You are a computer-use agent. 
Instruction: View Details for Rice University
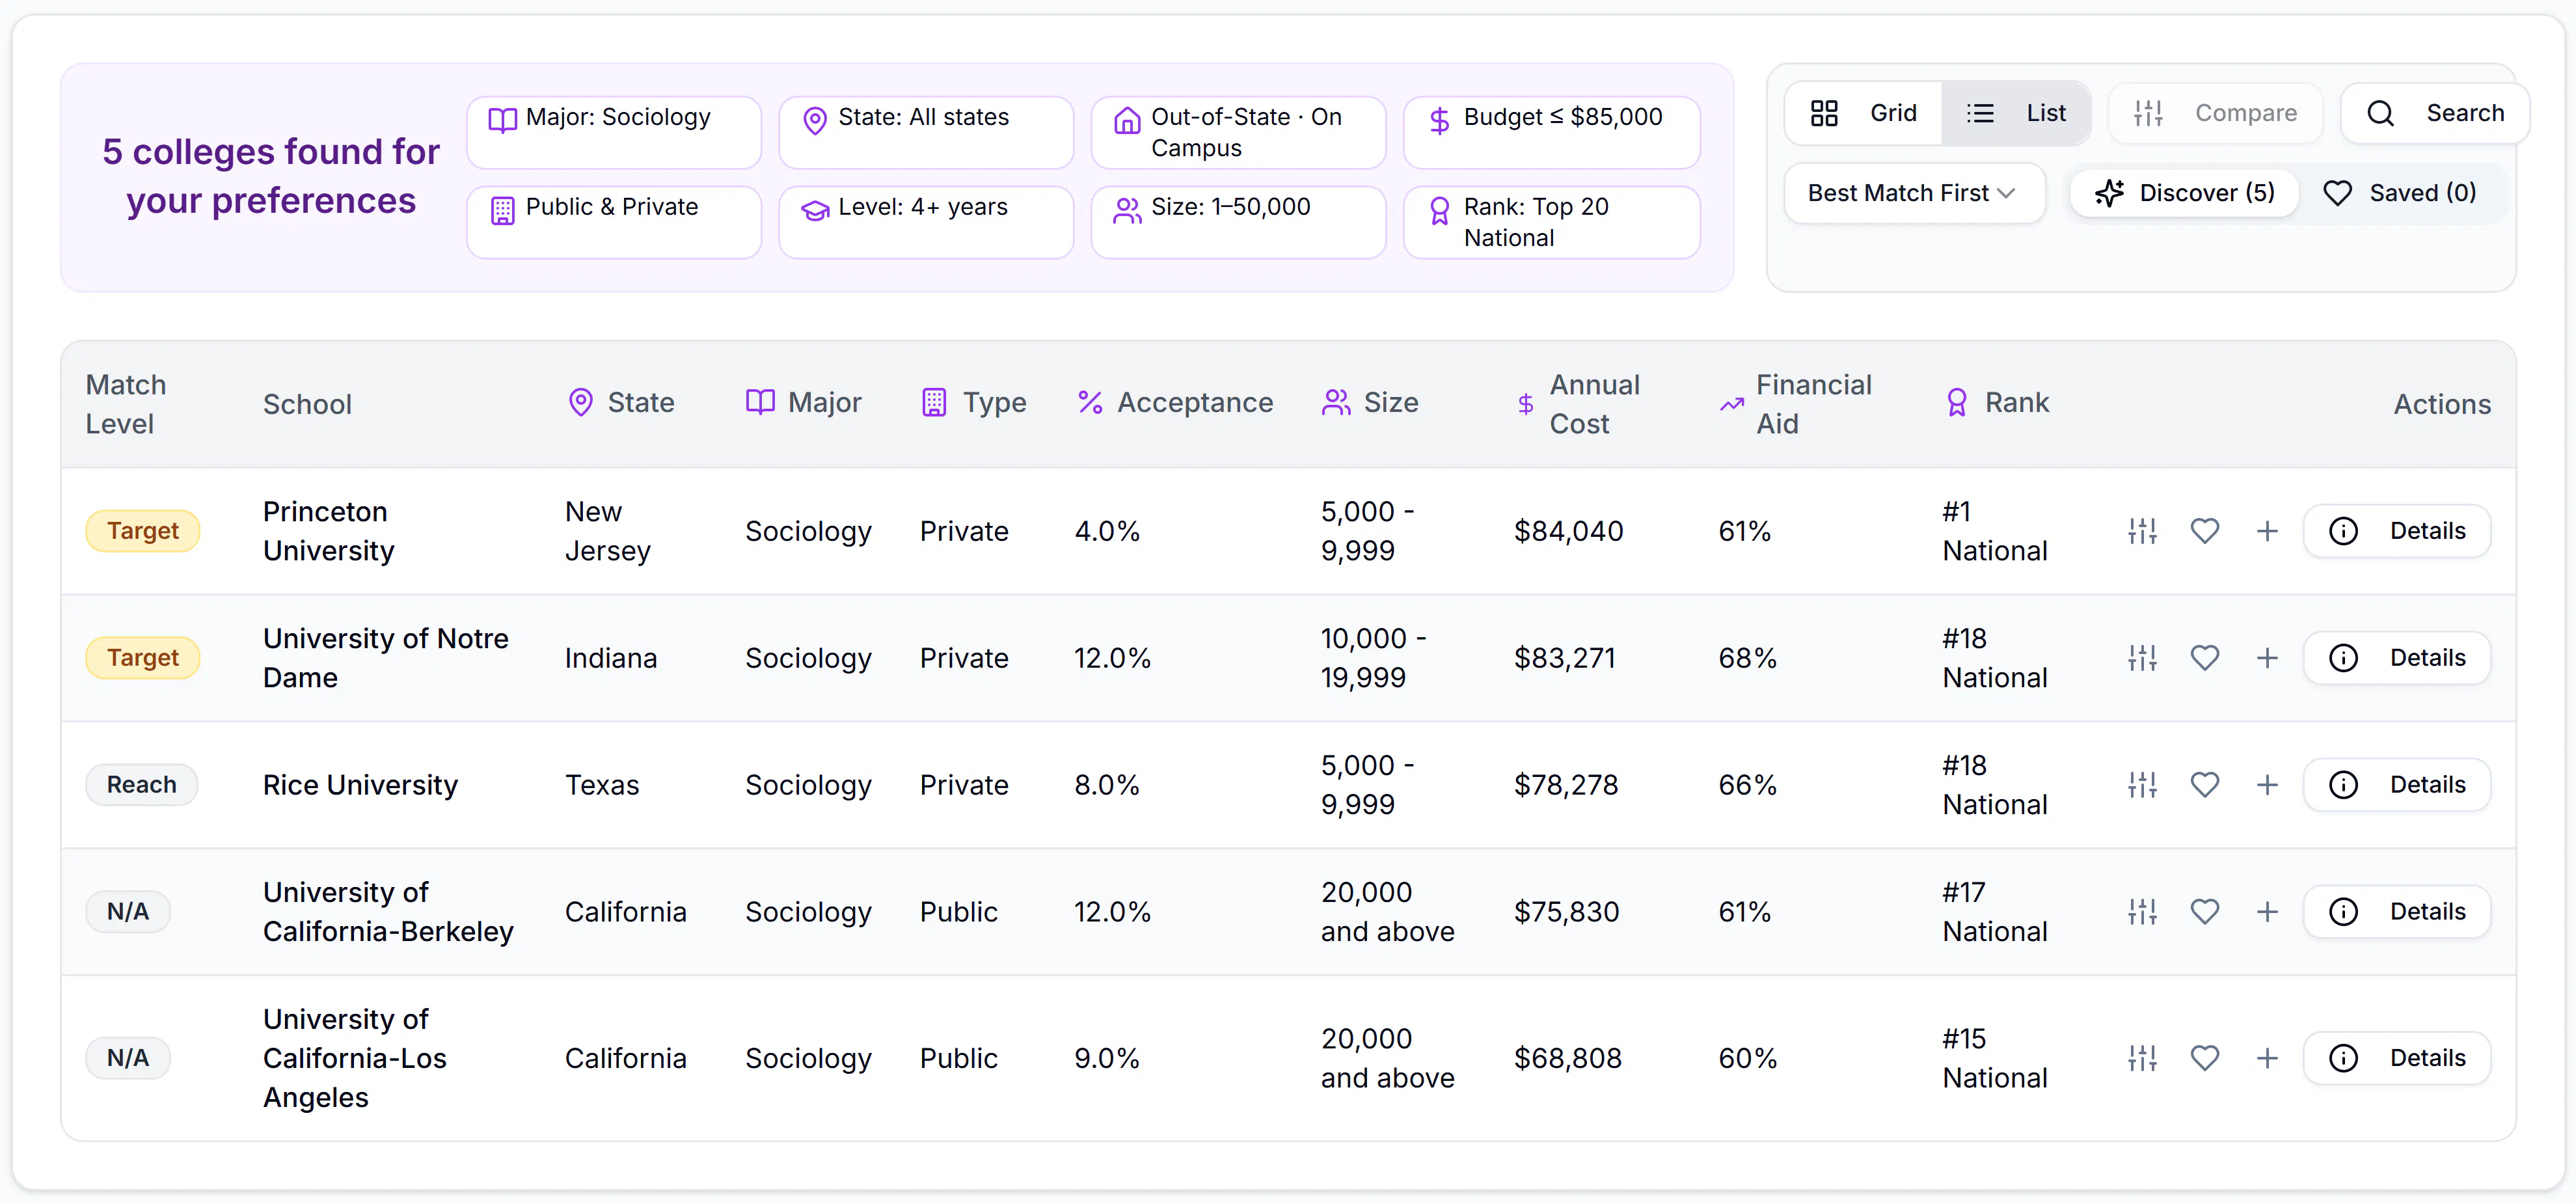click(2397, 785)
